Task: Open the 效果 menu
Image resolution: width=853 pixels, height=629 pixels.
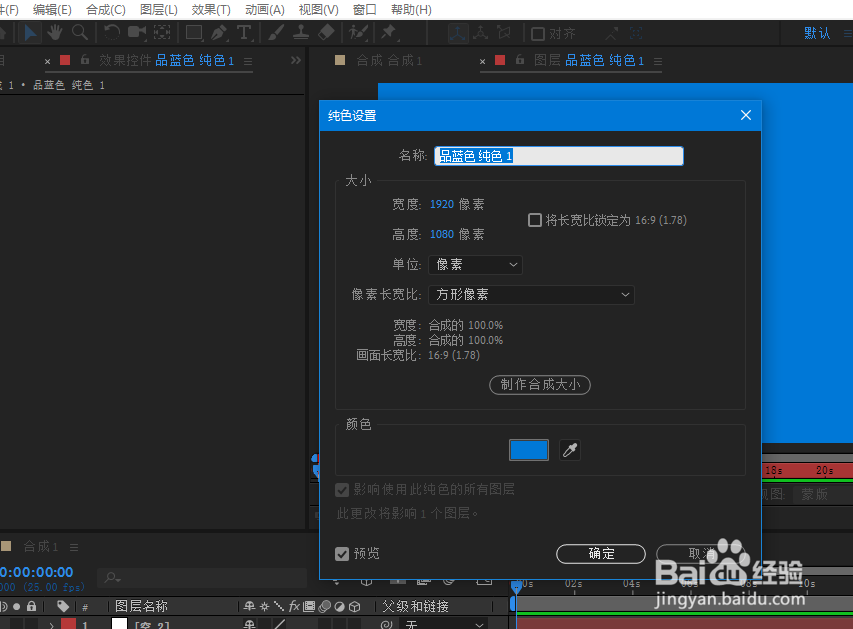Action: tap(211, 9)
